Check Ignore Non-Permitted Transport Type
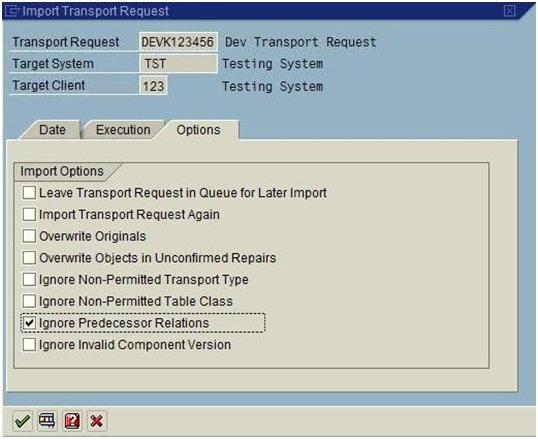Image resolution: width=538 pixels, height=440 pixels. click(x=29, y=279)
